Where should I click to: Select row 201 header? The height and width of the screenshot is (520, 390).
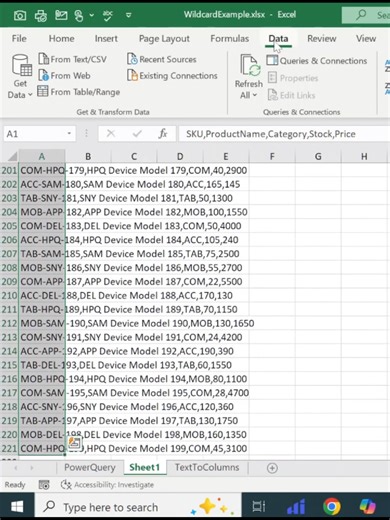point(9,170)
